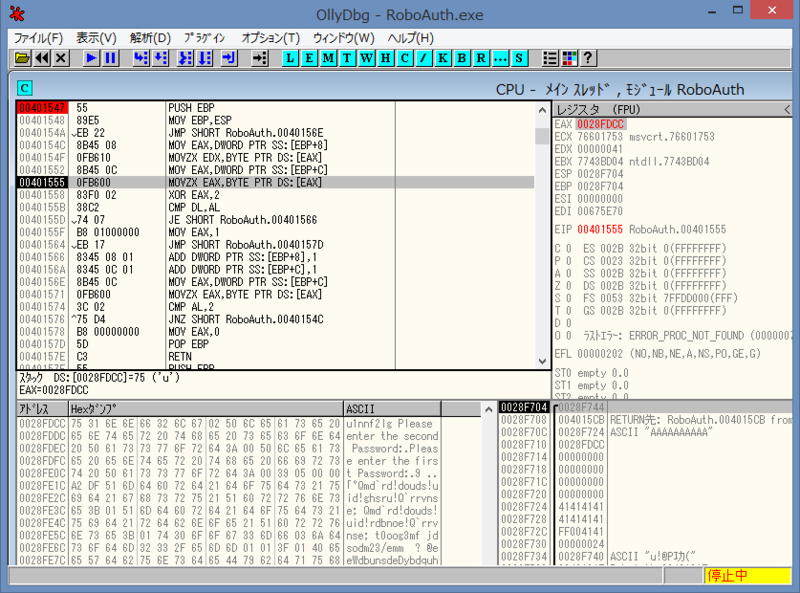
Task: Toggle the Z flag value
Action: click(569, 286)
